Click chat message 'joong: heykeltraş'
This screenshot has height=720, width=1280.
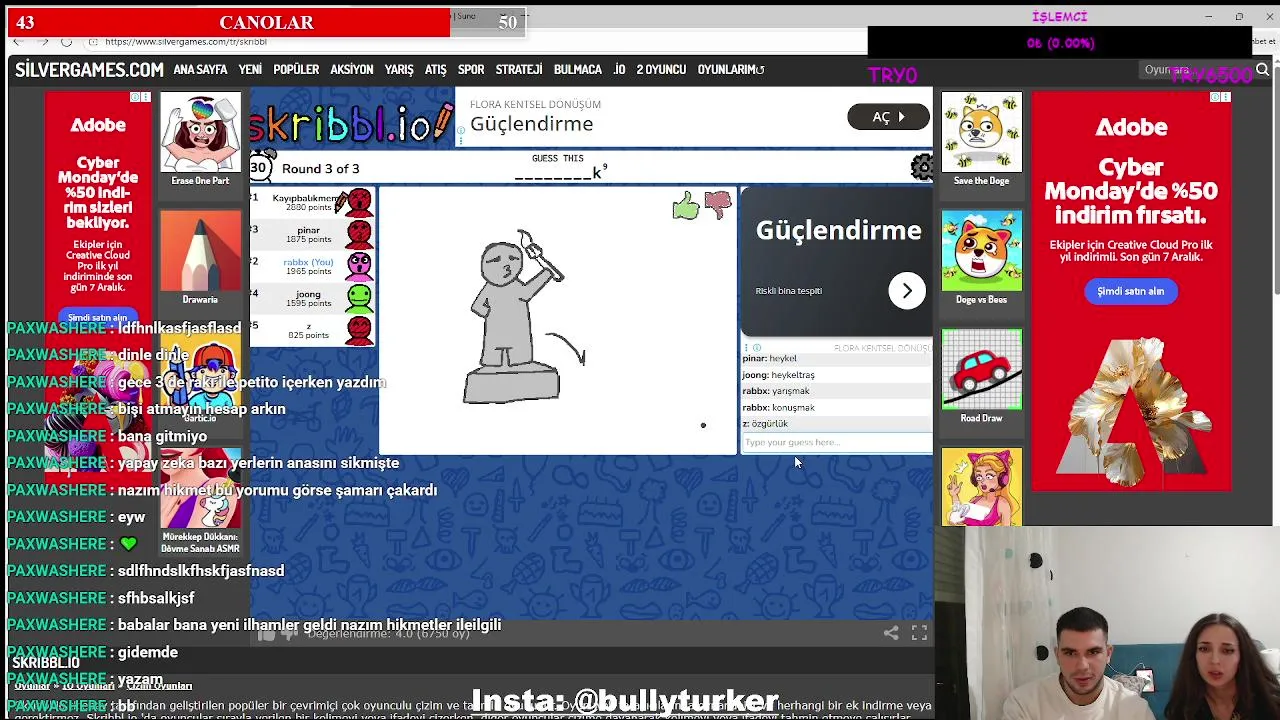click(x=778, y=375)
